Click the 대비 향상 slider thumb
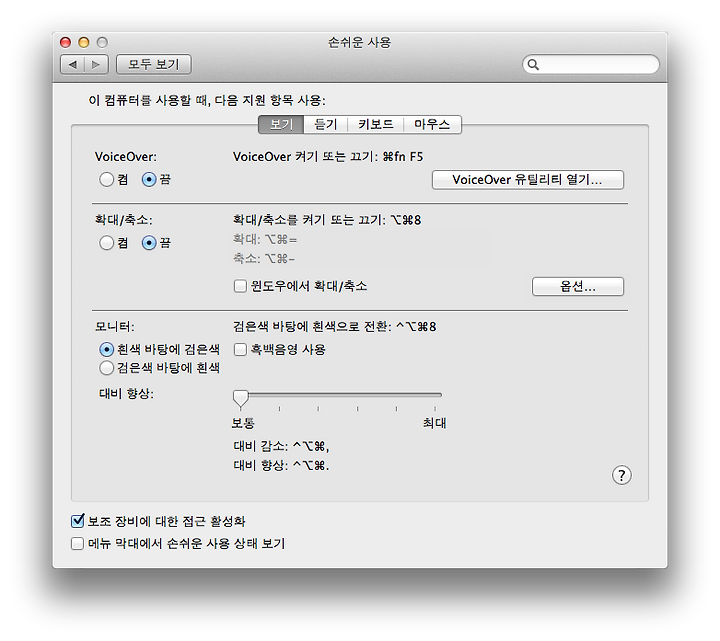 (x=241, y=399)
